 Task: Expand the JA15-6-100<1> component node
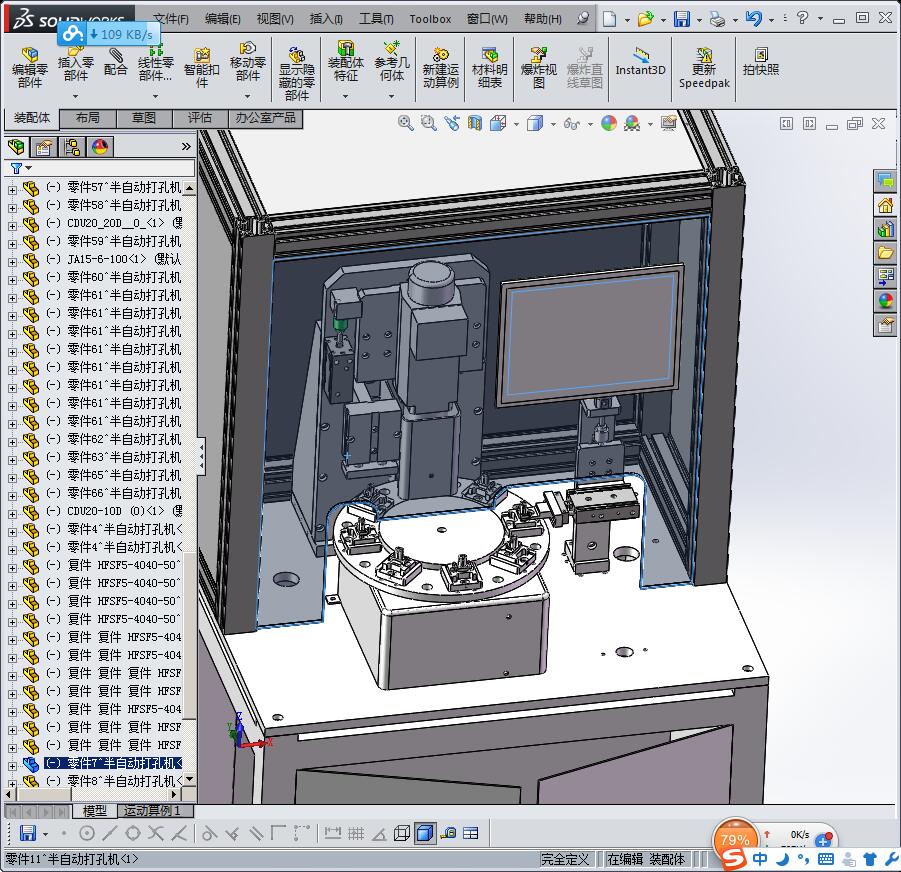[12, 260]
